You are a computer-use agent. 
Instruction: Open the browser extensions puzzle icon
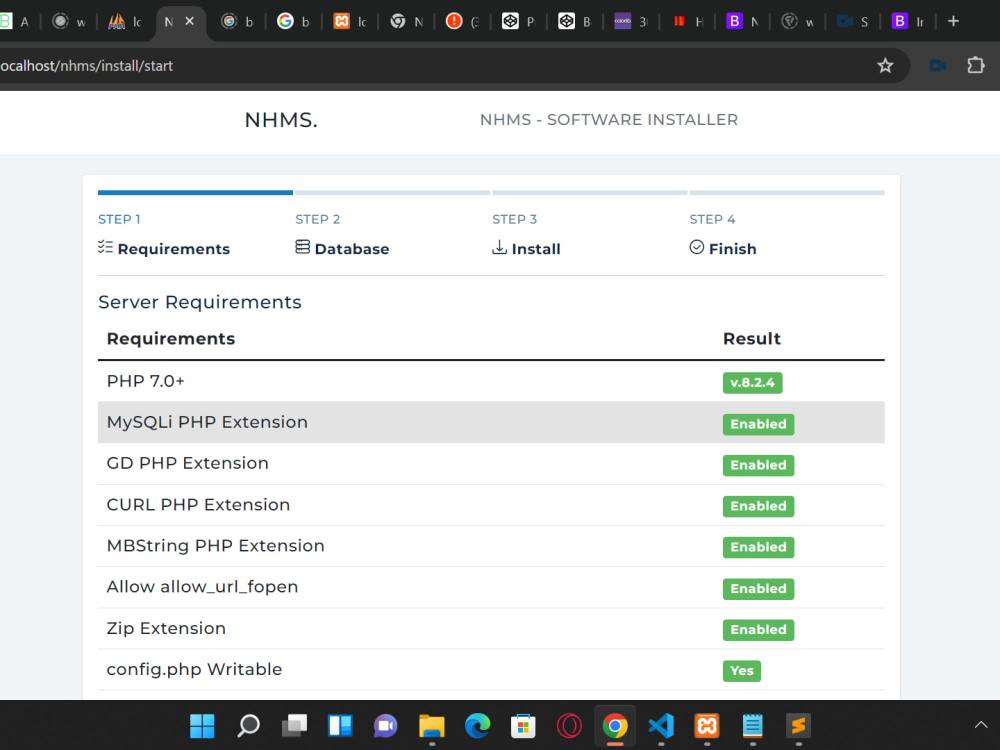pos(976,66)
